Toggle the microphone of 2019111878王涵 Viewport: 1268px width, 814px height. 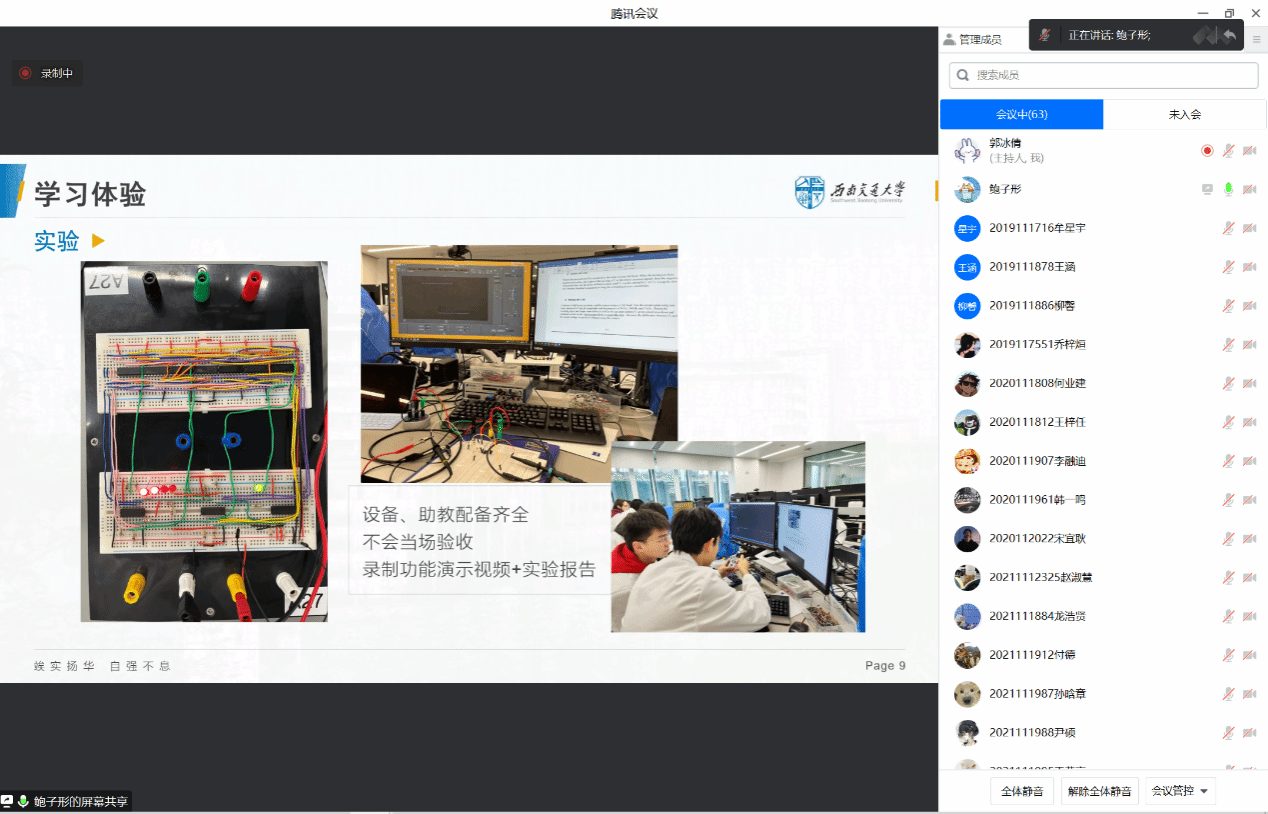pyautogui.click(x=1228, y=267)
